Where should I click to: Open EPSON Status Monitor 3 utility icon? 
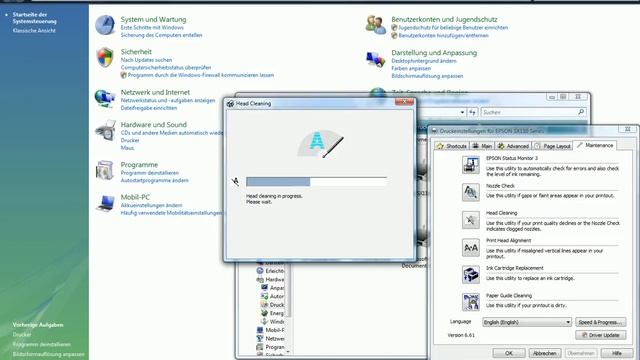point(471,165)
